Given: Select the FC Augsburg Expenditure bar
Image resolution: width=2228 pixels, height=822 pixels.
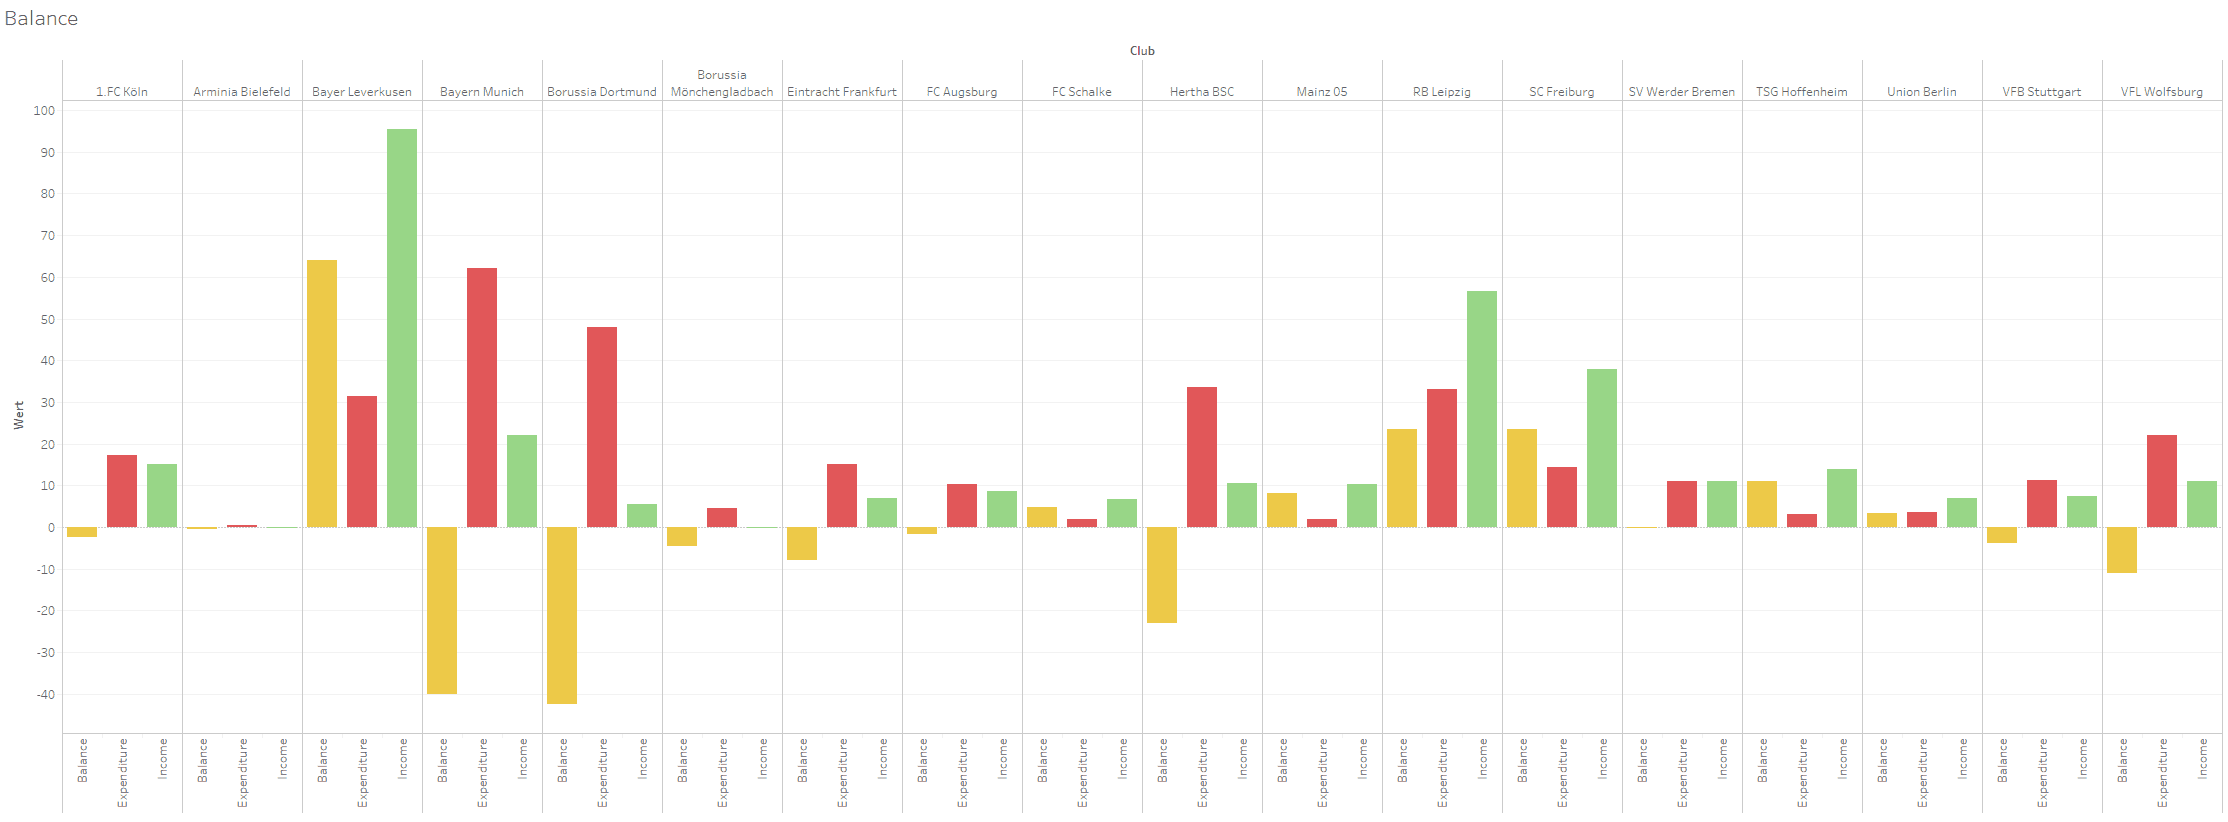Looking at the screenshot, I should tap(962, 506).
